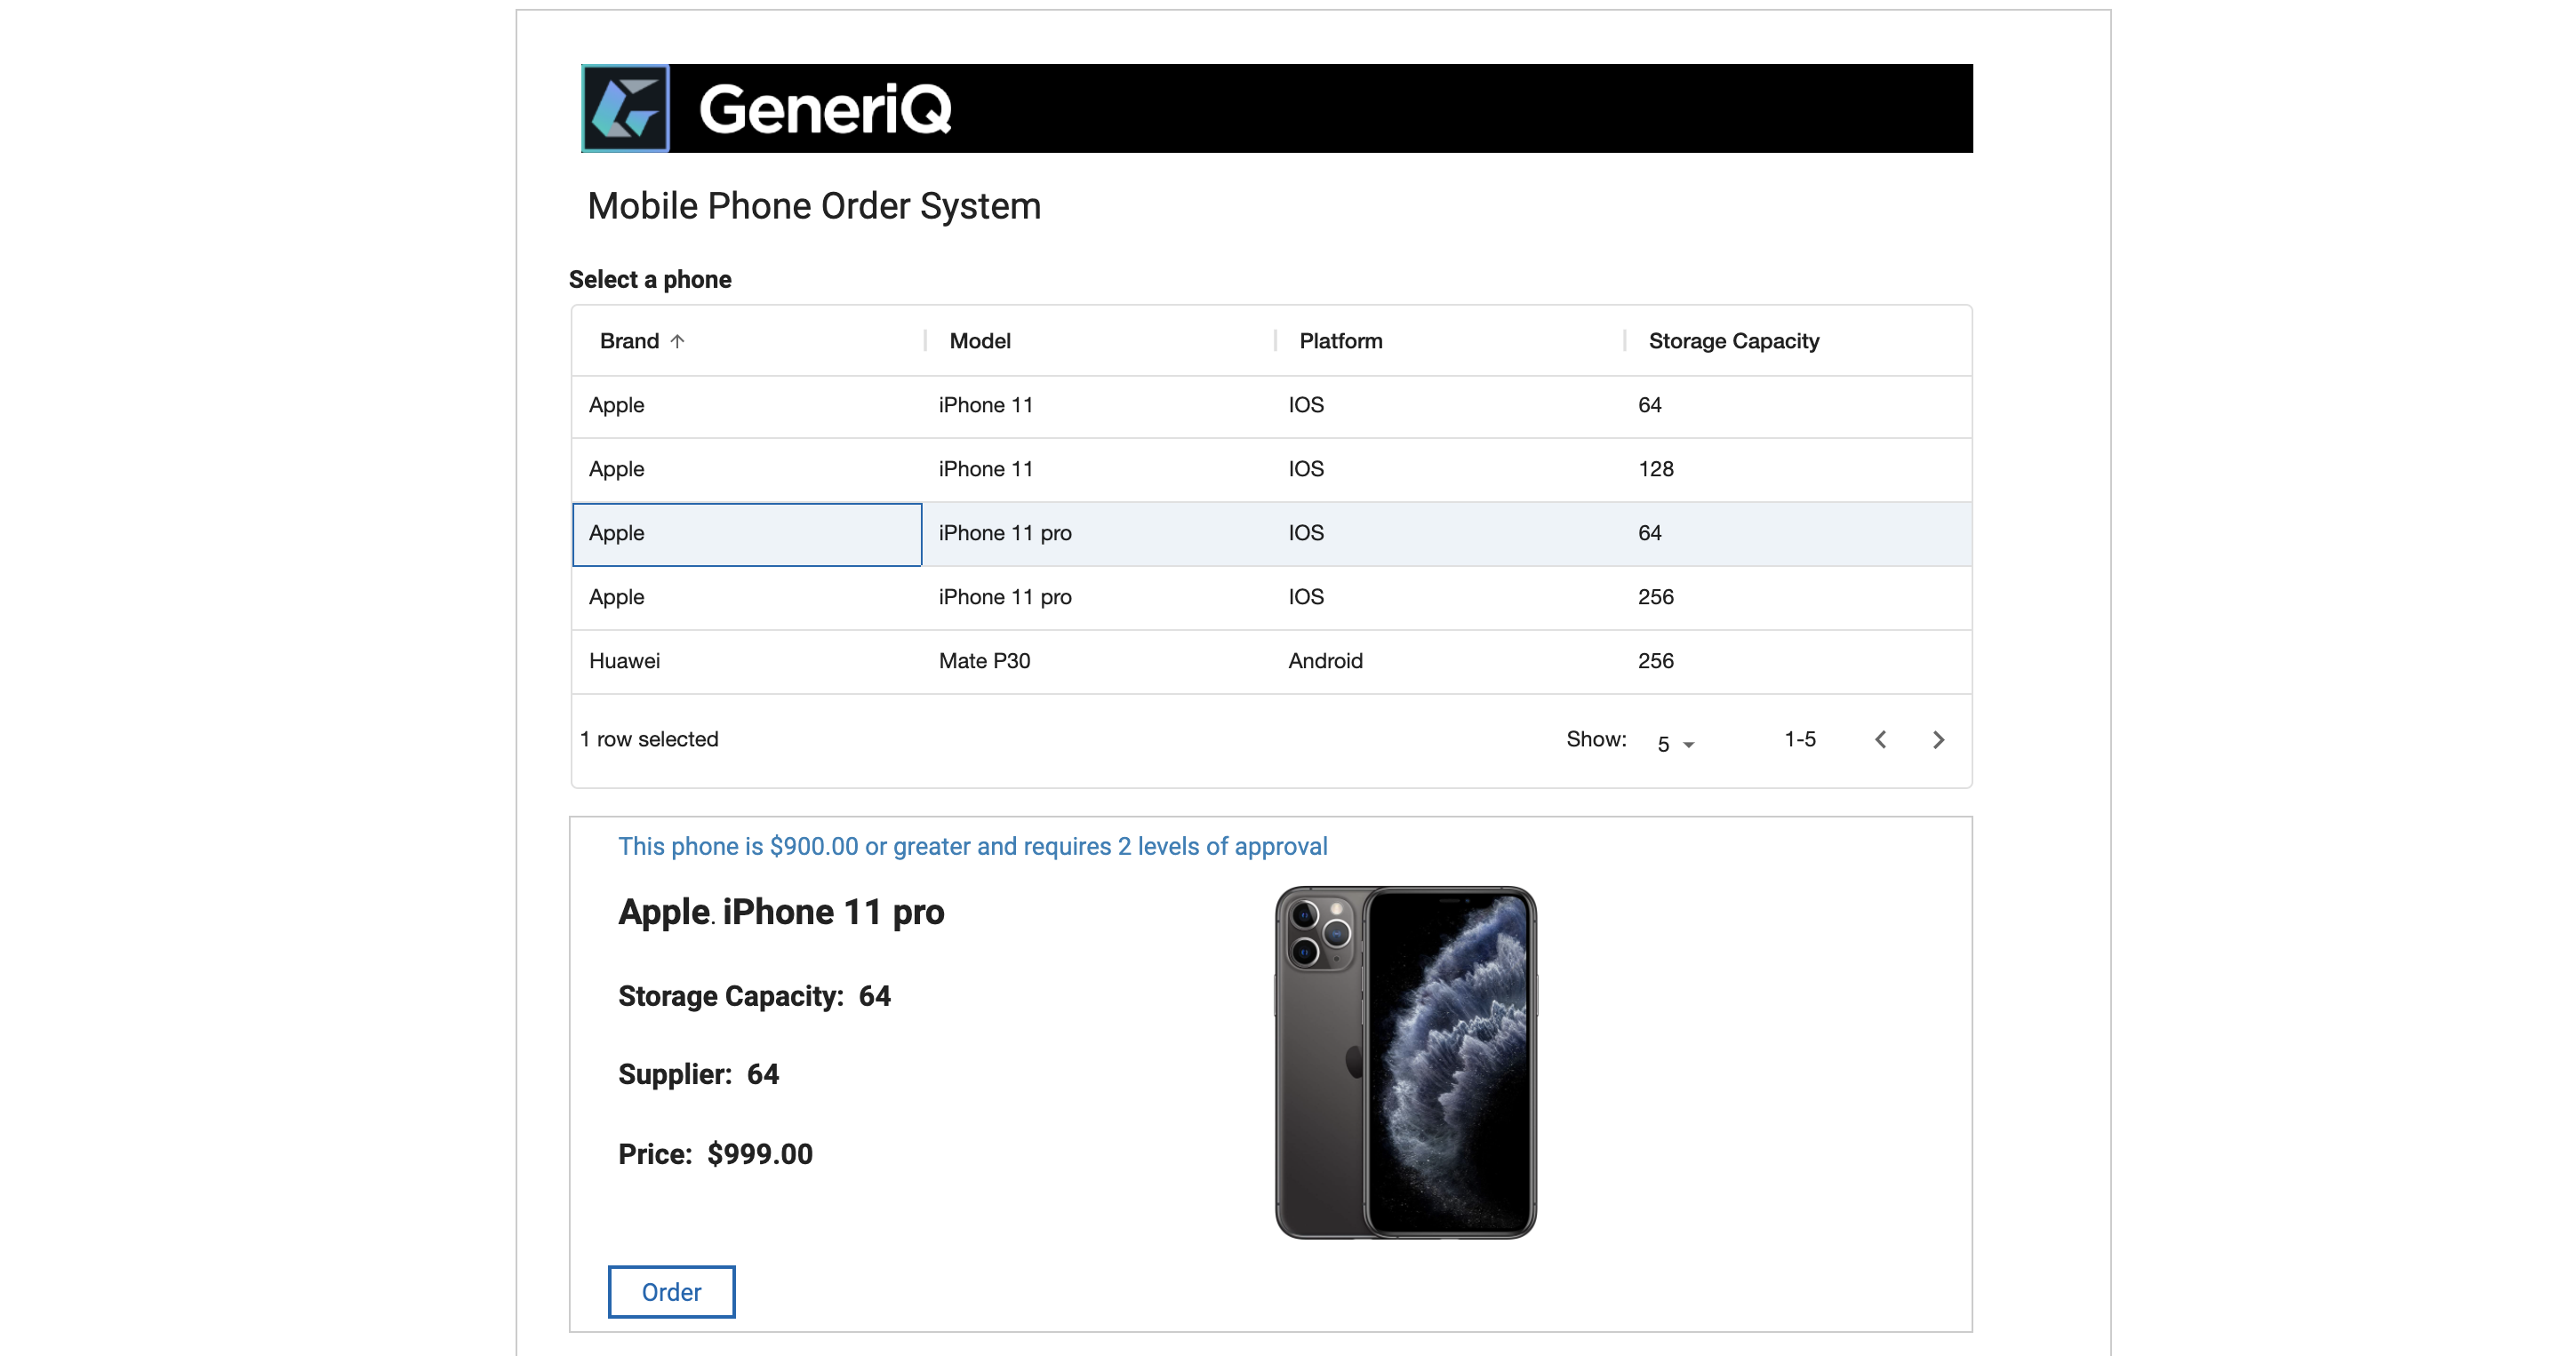Click the iPhone 11 pro product image
Viewport: 2576px width, 1356px height.
point(1405,1062)
